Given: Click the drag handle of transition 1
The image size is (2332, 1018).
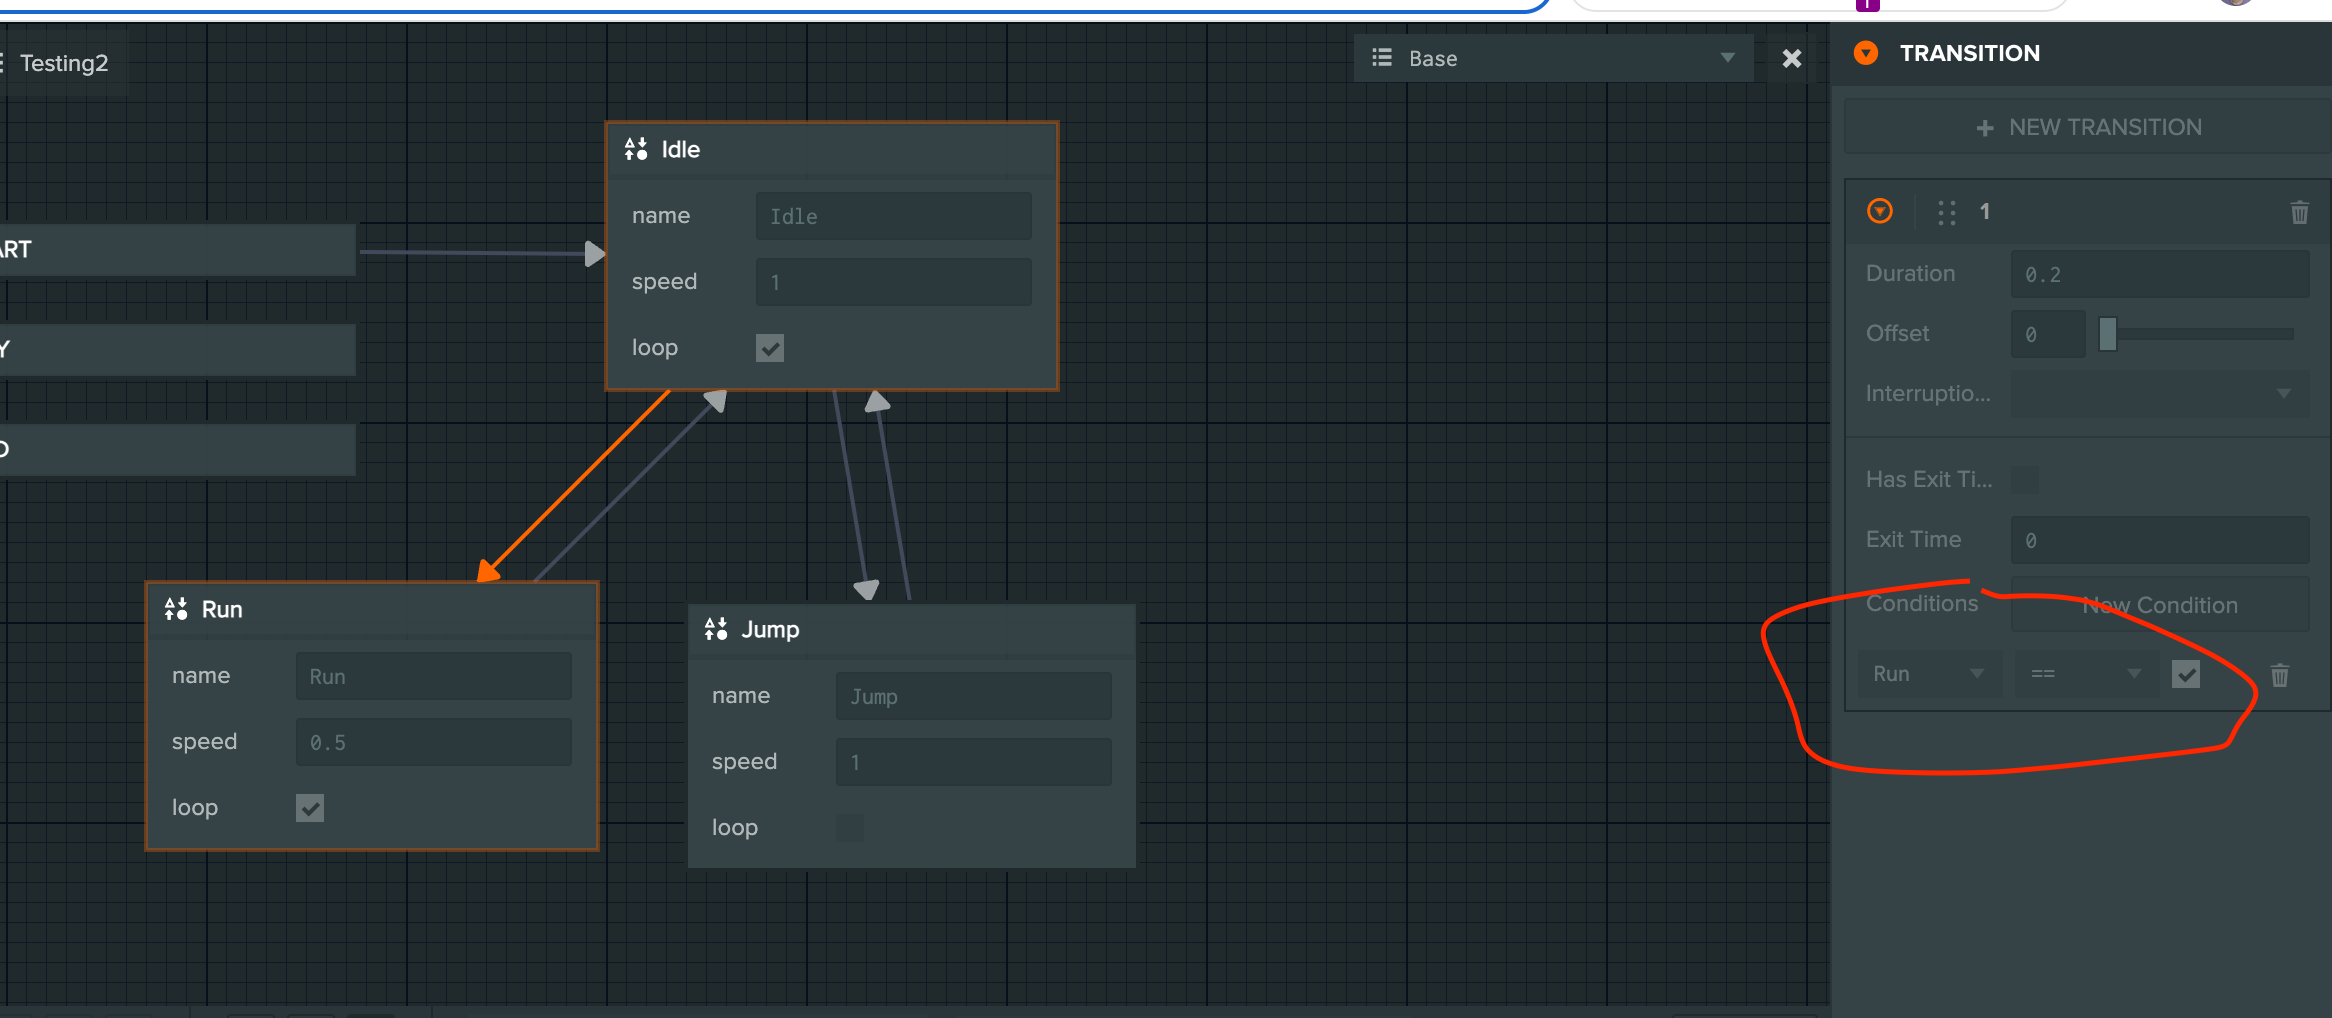Looking at the screenshot, I should tap(1946, 212).
